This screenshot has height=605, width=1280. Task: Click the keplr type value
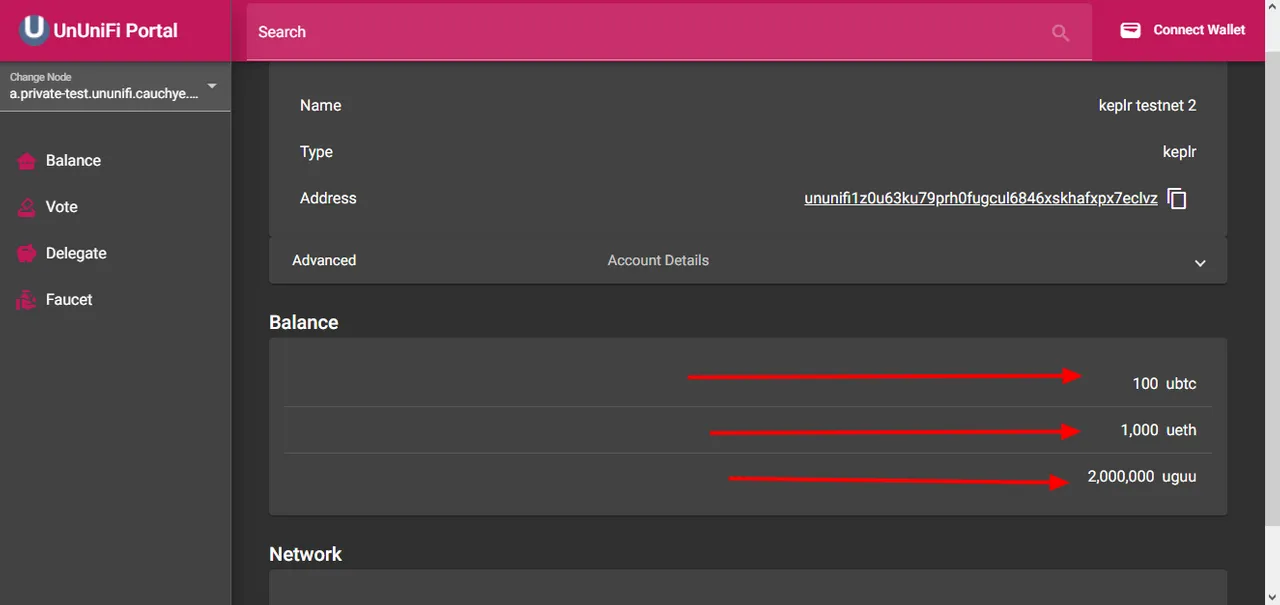1179,152
